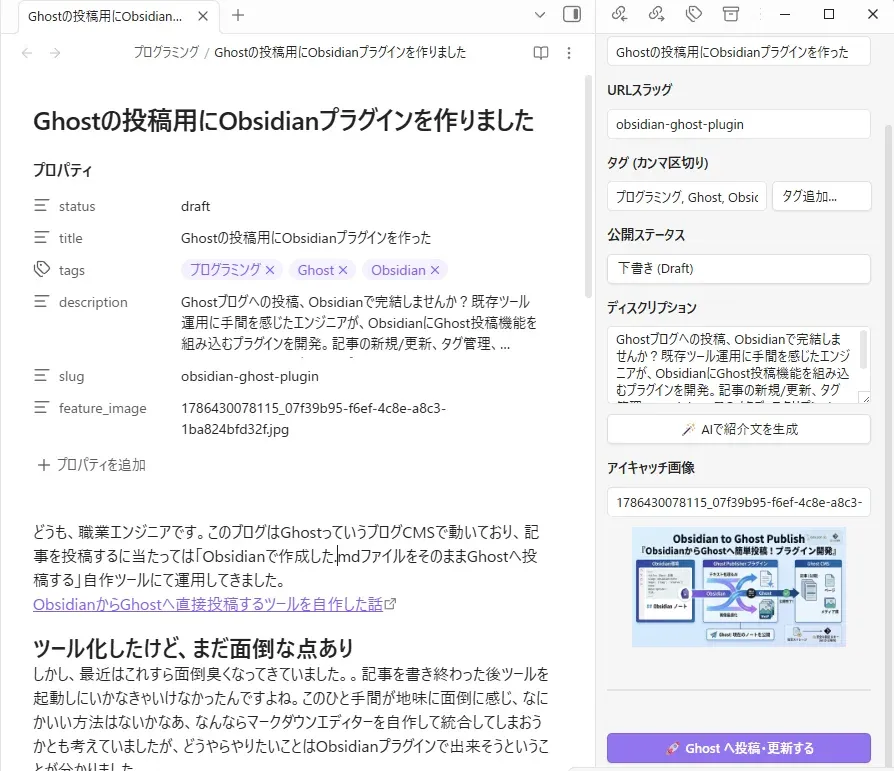The height and width of the screenshot is (771, 894).
Task: Navigate back with the left arrow
Action: 27,53
